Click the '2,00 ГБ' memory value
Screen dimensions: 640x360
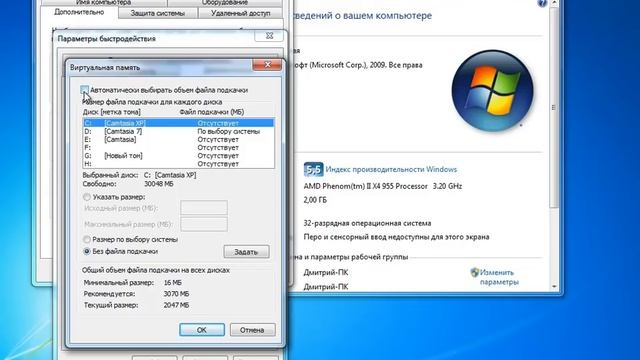pyautogui.click(x=315, y=200)
